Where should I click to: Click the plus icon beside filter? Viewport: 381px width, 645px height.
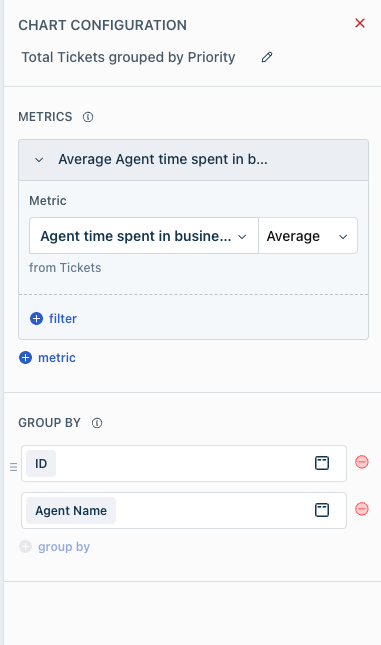coord(37,318)
